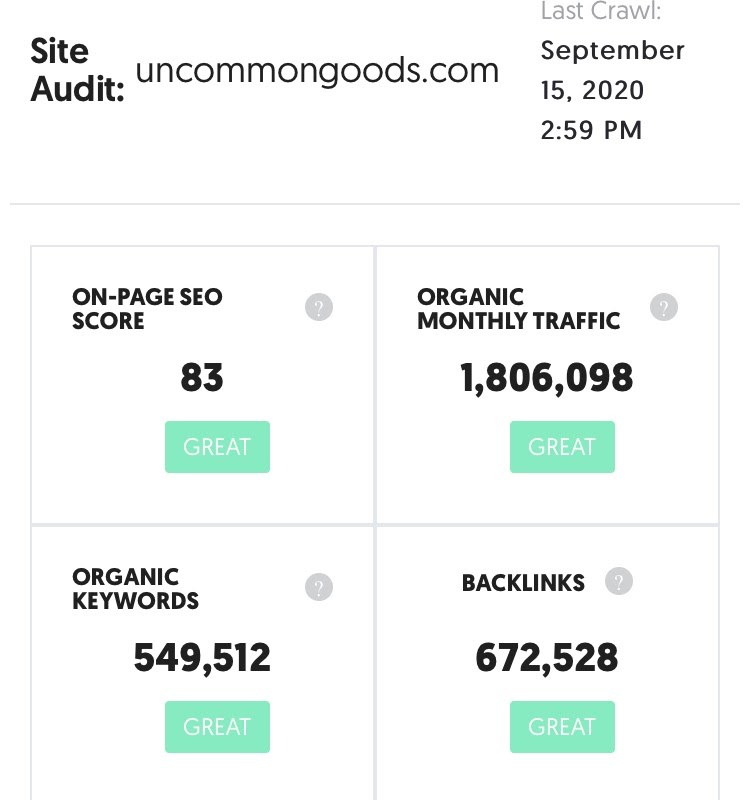
Task: Click the Last Crawl label
Action: click(601, 11)
